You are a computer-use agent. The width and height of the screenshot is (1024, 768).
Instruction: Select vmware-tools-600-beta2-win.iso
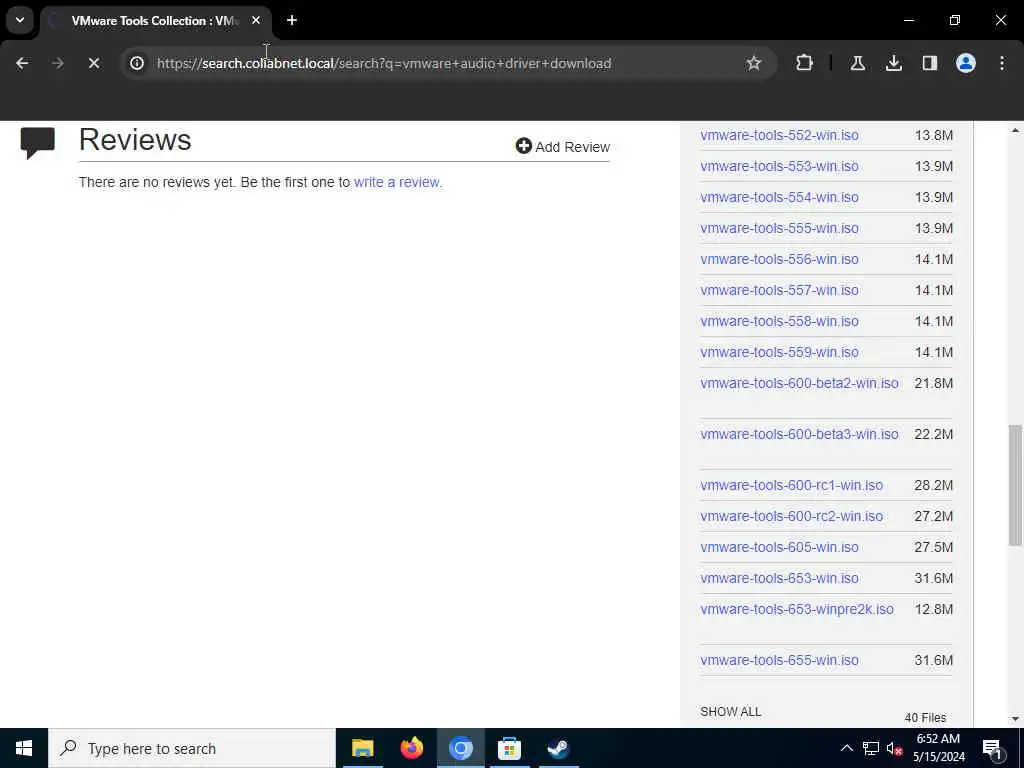tap(799, 383)
